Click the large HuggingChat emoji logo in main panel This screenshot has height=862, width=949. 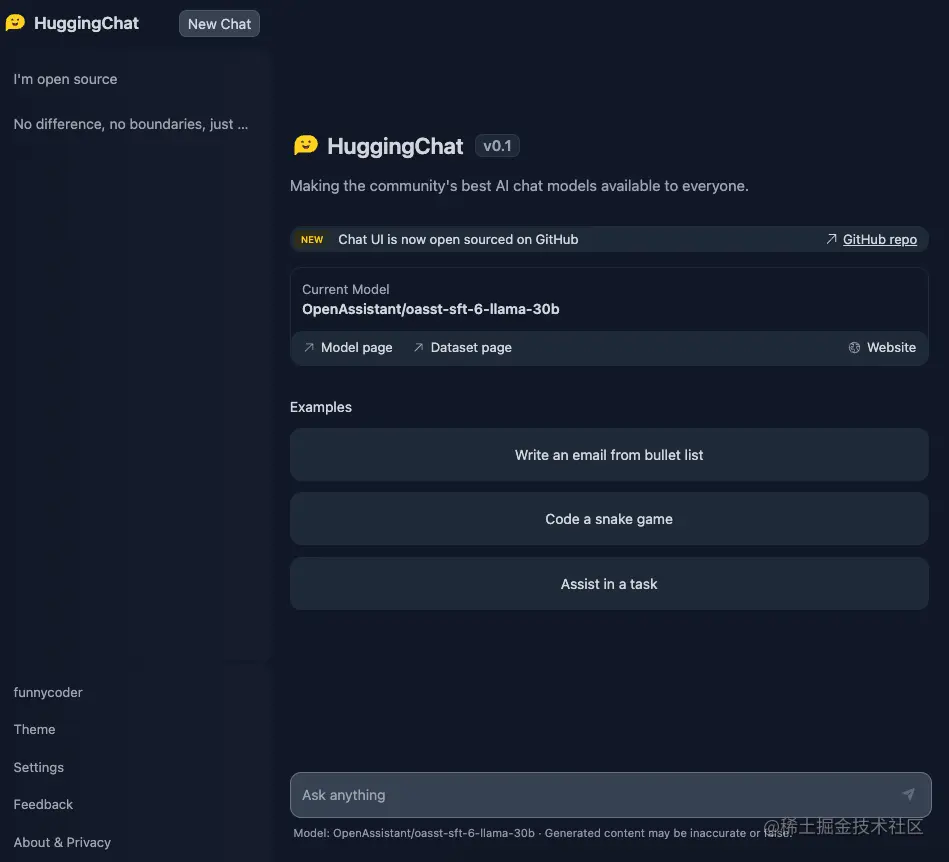[306, 145]
